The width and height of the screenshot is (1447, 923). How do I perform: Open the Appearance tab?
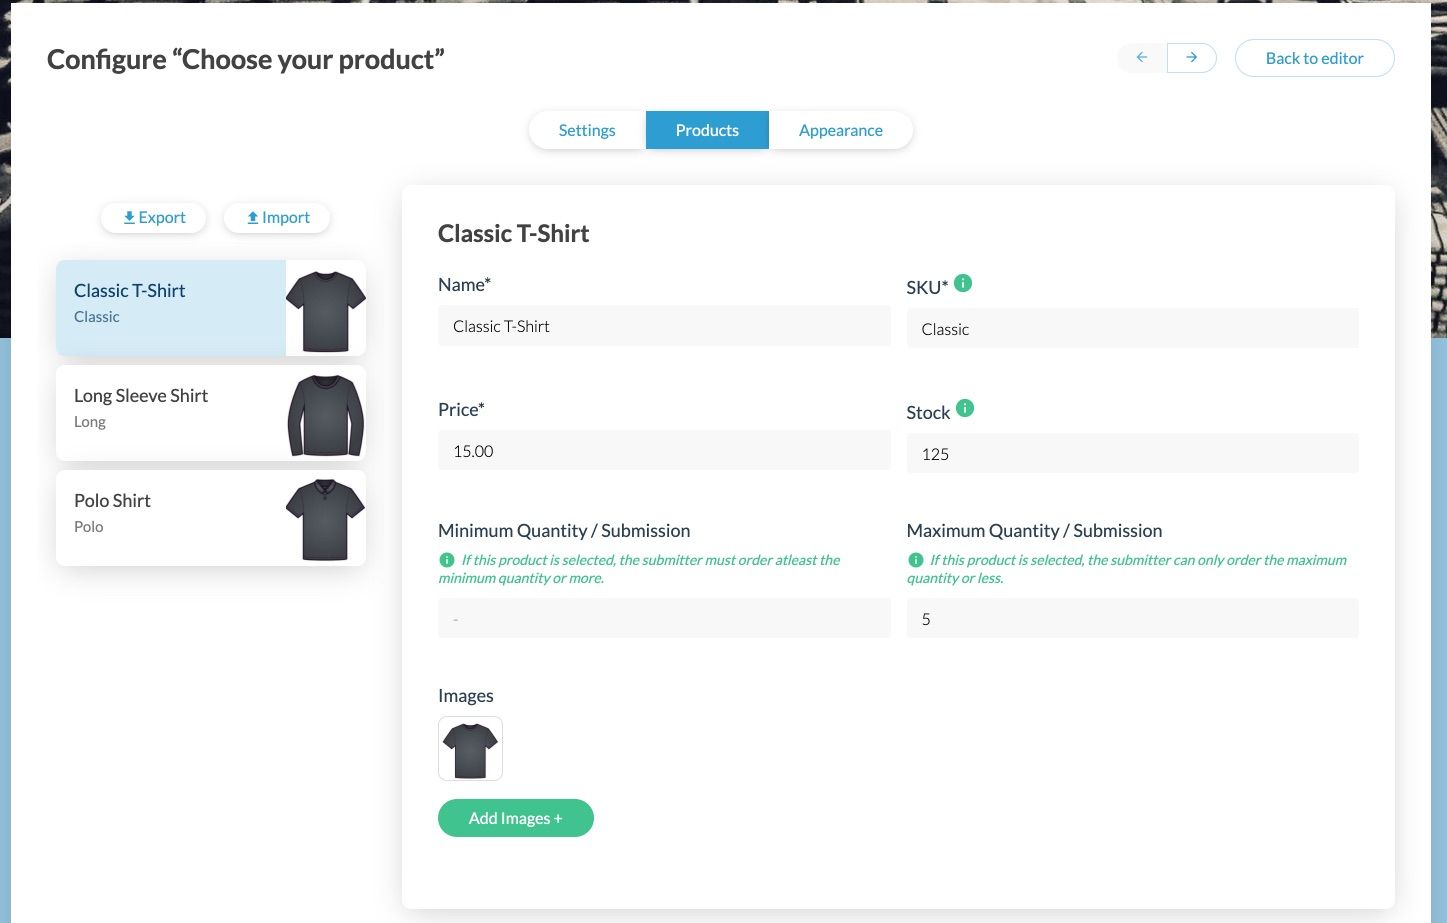840,130
